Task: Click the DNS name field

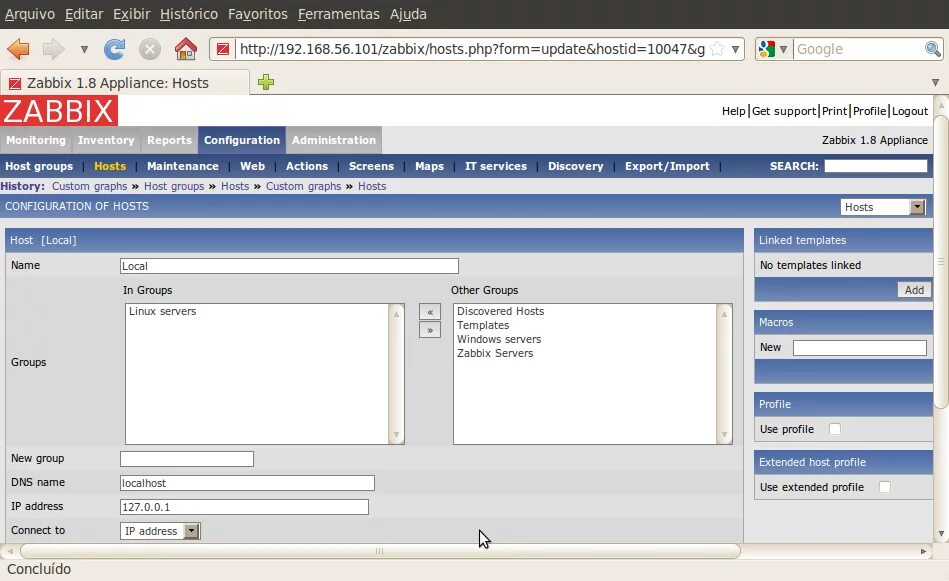Action: (247, 483)
